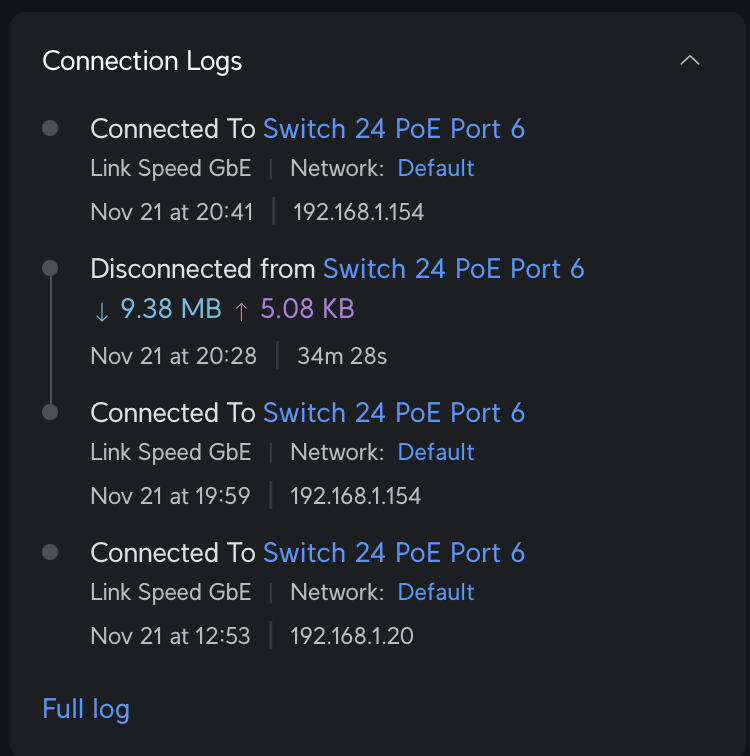Select the timeline dot for the 12:53 connection
Screen dimensions: 750x756
(50, 552)
